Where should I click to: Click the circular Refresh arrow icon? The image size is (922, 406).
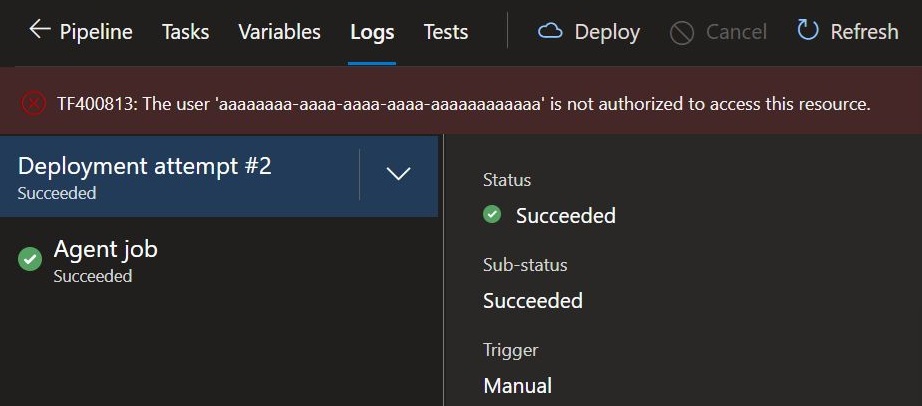click(807, 29)
